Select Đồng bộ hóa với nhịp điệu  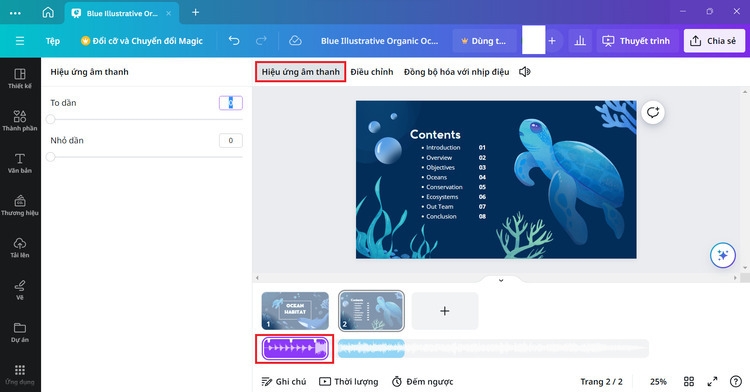[456, 72]
